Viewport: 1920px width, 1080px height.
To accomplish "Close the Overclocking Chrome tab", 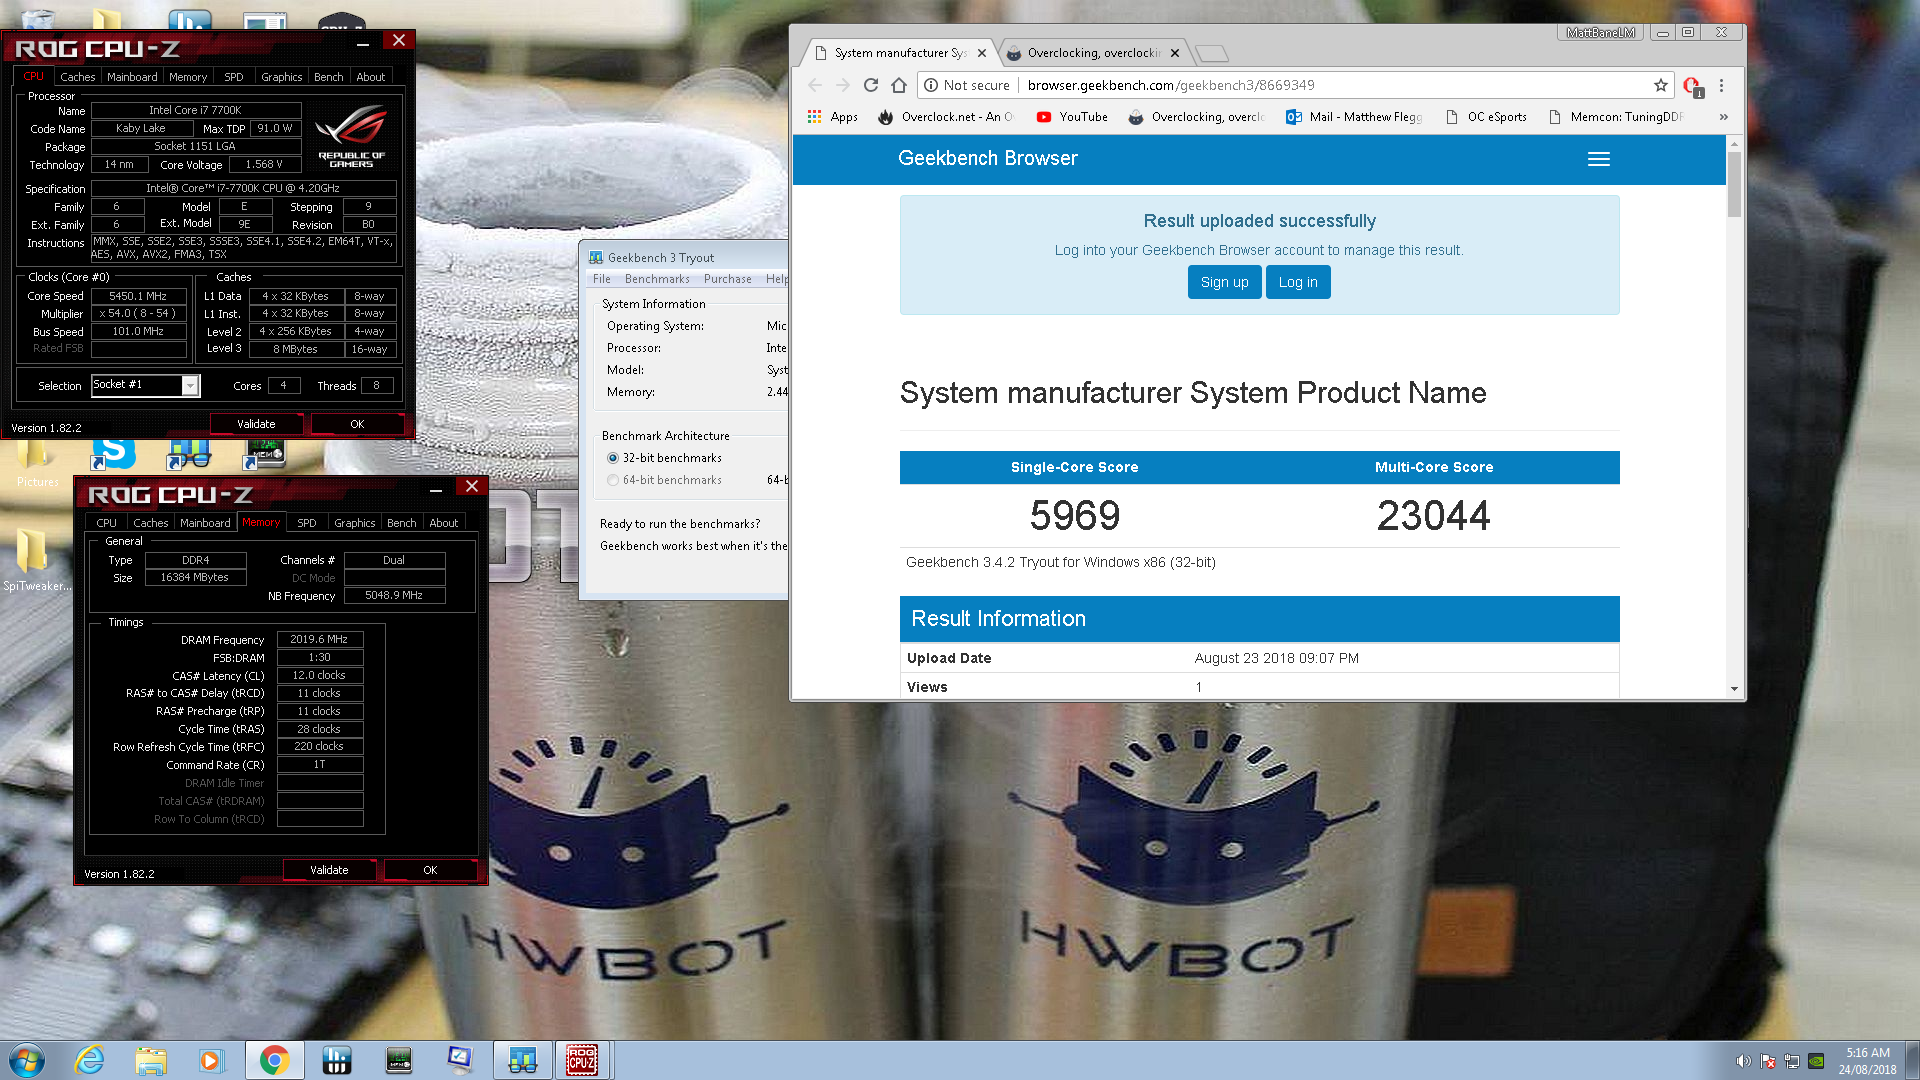I will pyautogui.click(x=1175, y=53).
